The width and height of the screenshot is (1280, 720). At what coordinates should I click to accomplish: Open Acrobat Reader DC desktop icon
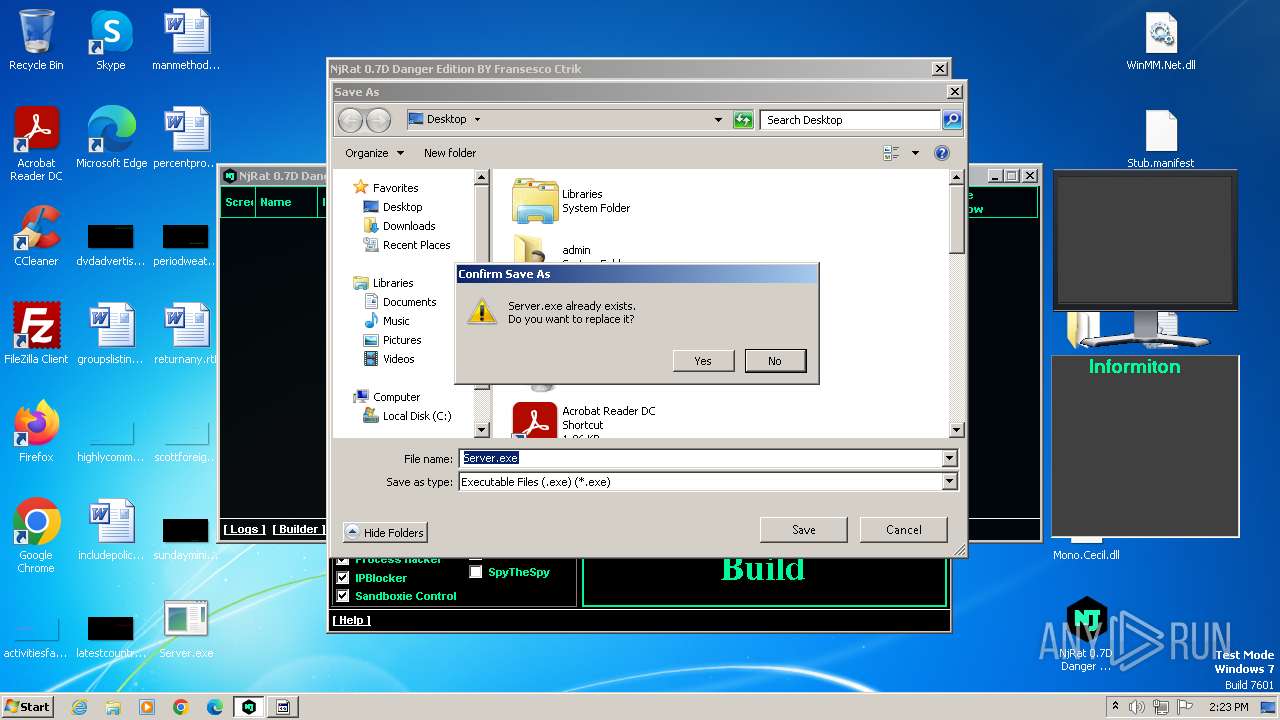pyautogui.click(x=36, y=144)
